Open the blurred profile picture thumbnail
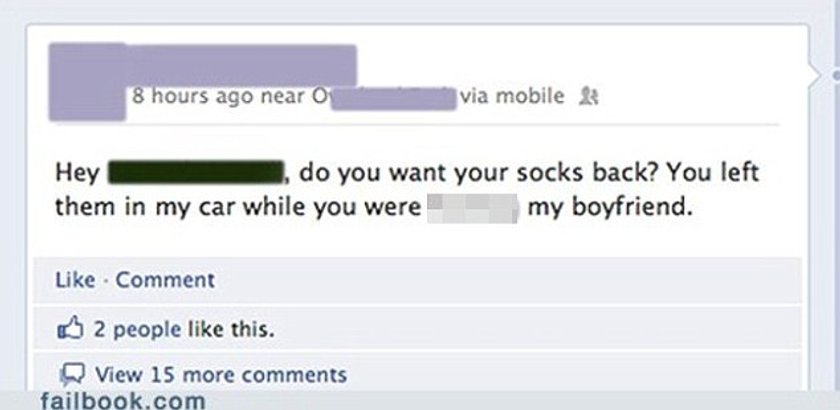The image size is (840, 410). click(87, 82)
